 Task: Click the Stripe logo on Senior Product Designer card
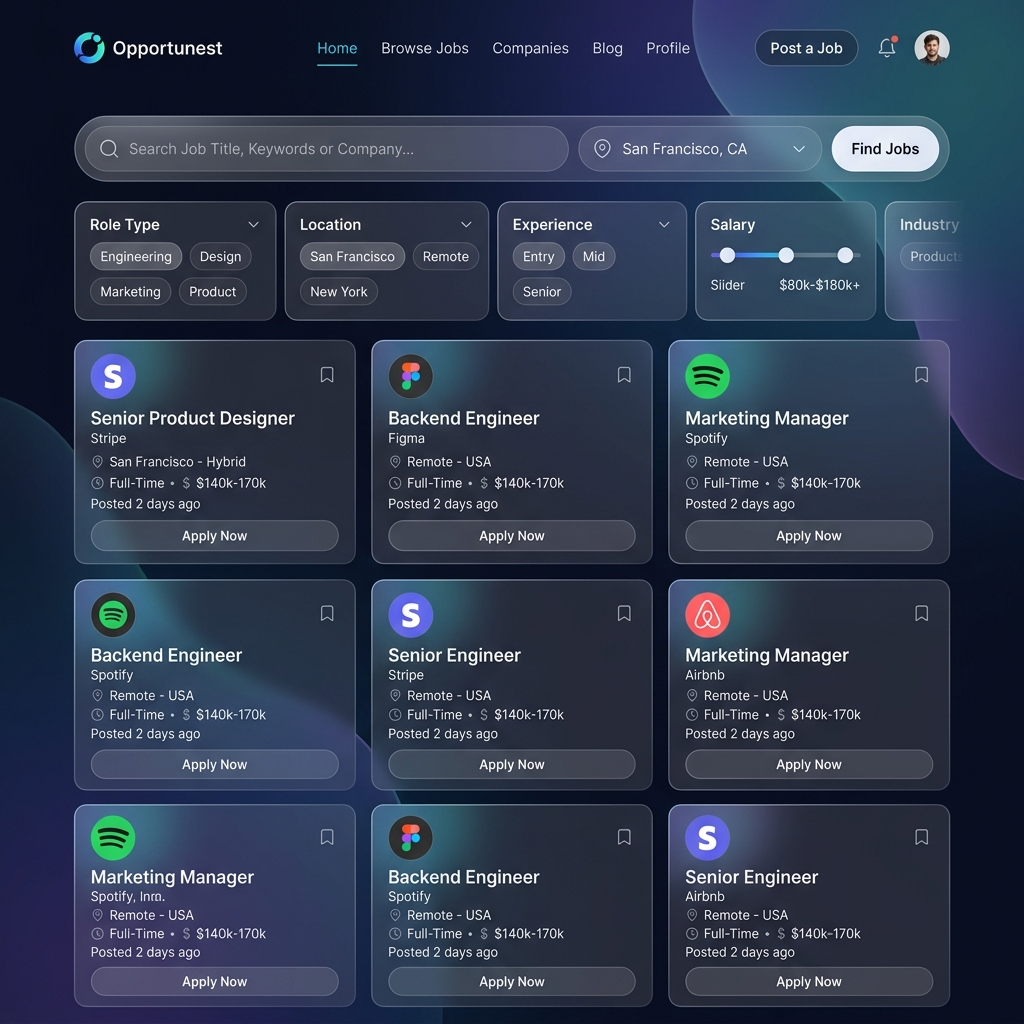[113, 376]
